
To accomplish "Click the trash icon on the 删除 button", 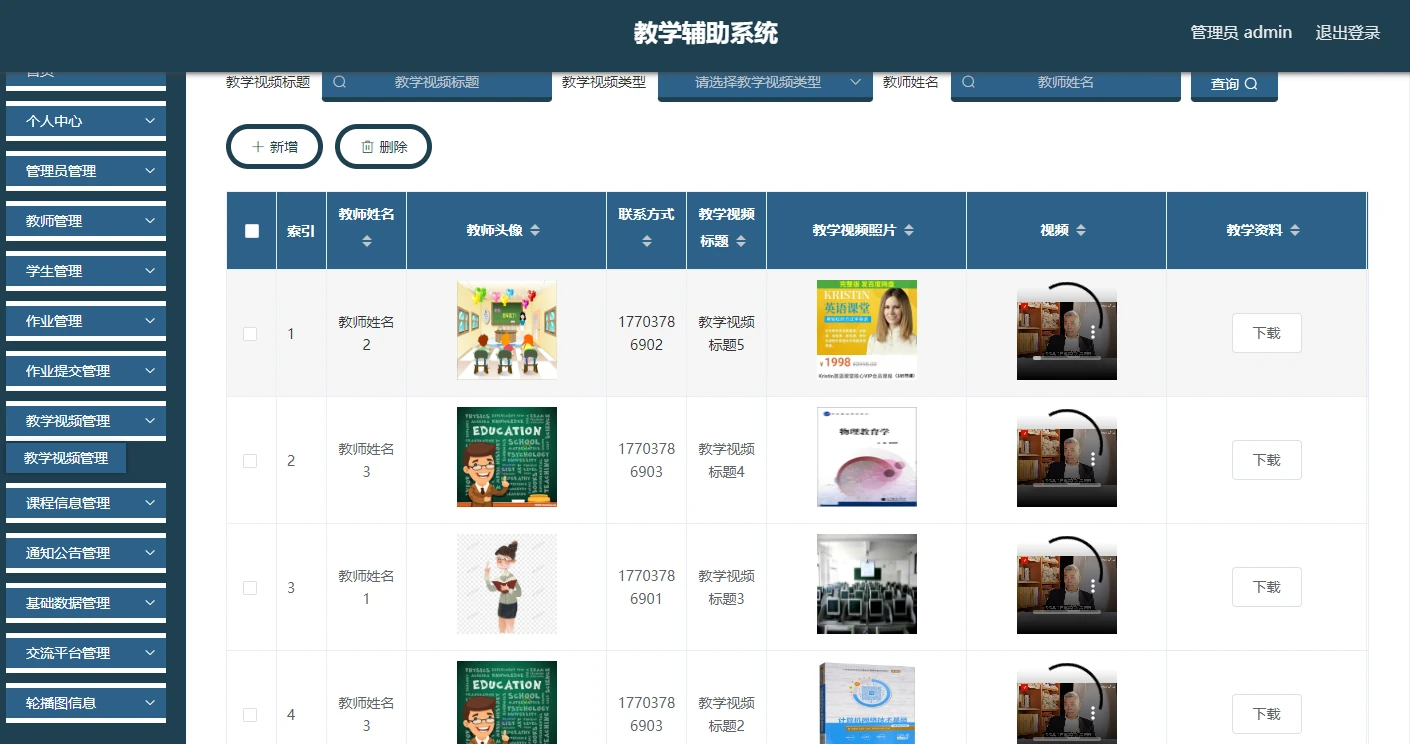I will click(366, 146).
